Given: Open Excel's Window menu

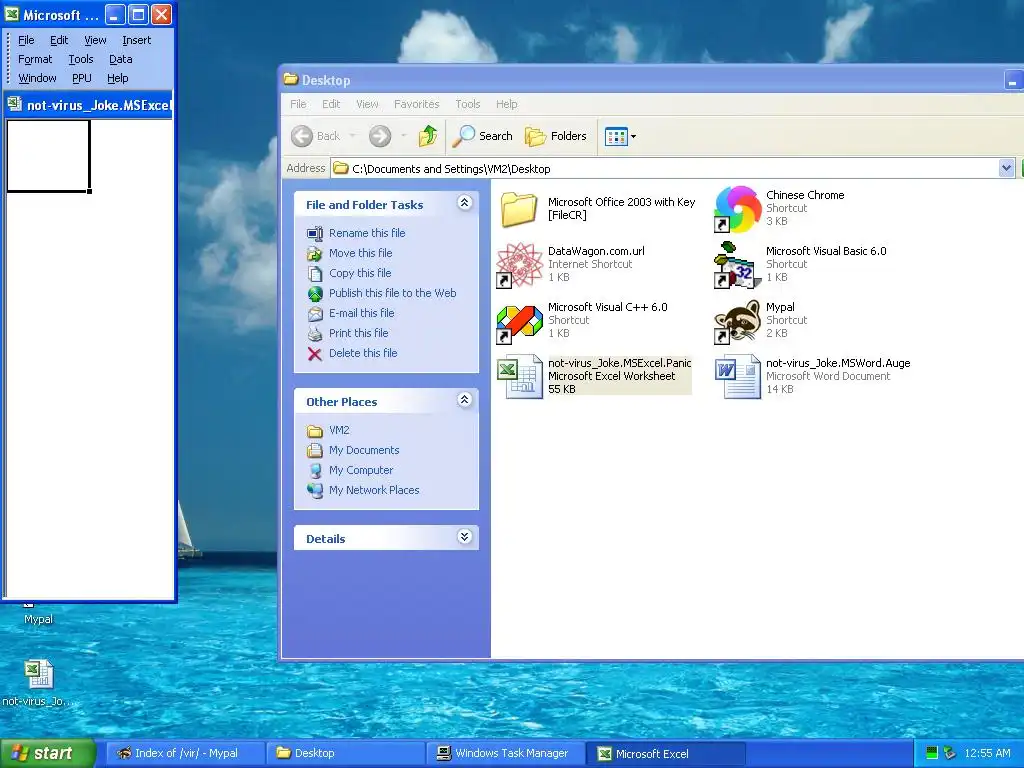Looking at the screenshot, I should tap(37, 78).
